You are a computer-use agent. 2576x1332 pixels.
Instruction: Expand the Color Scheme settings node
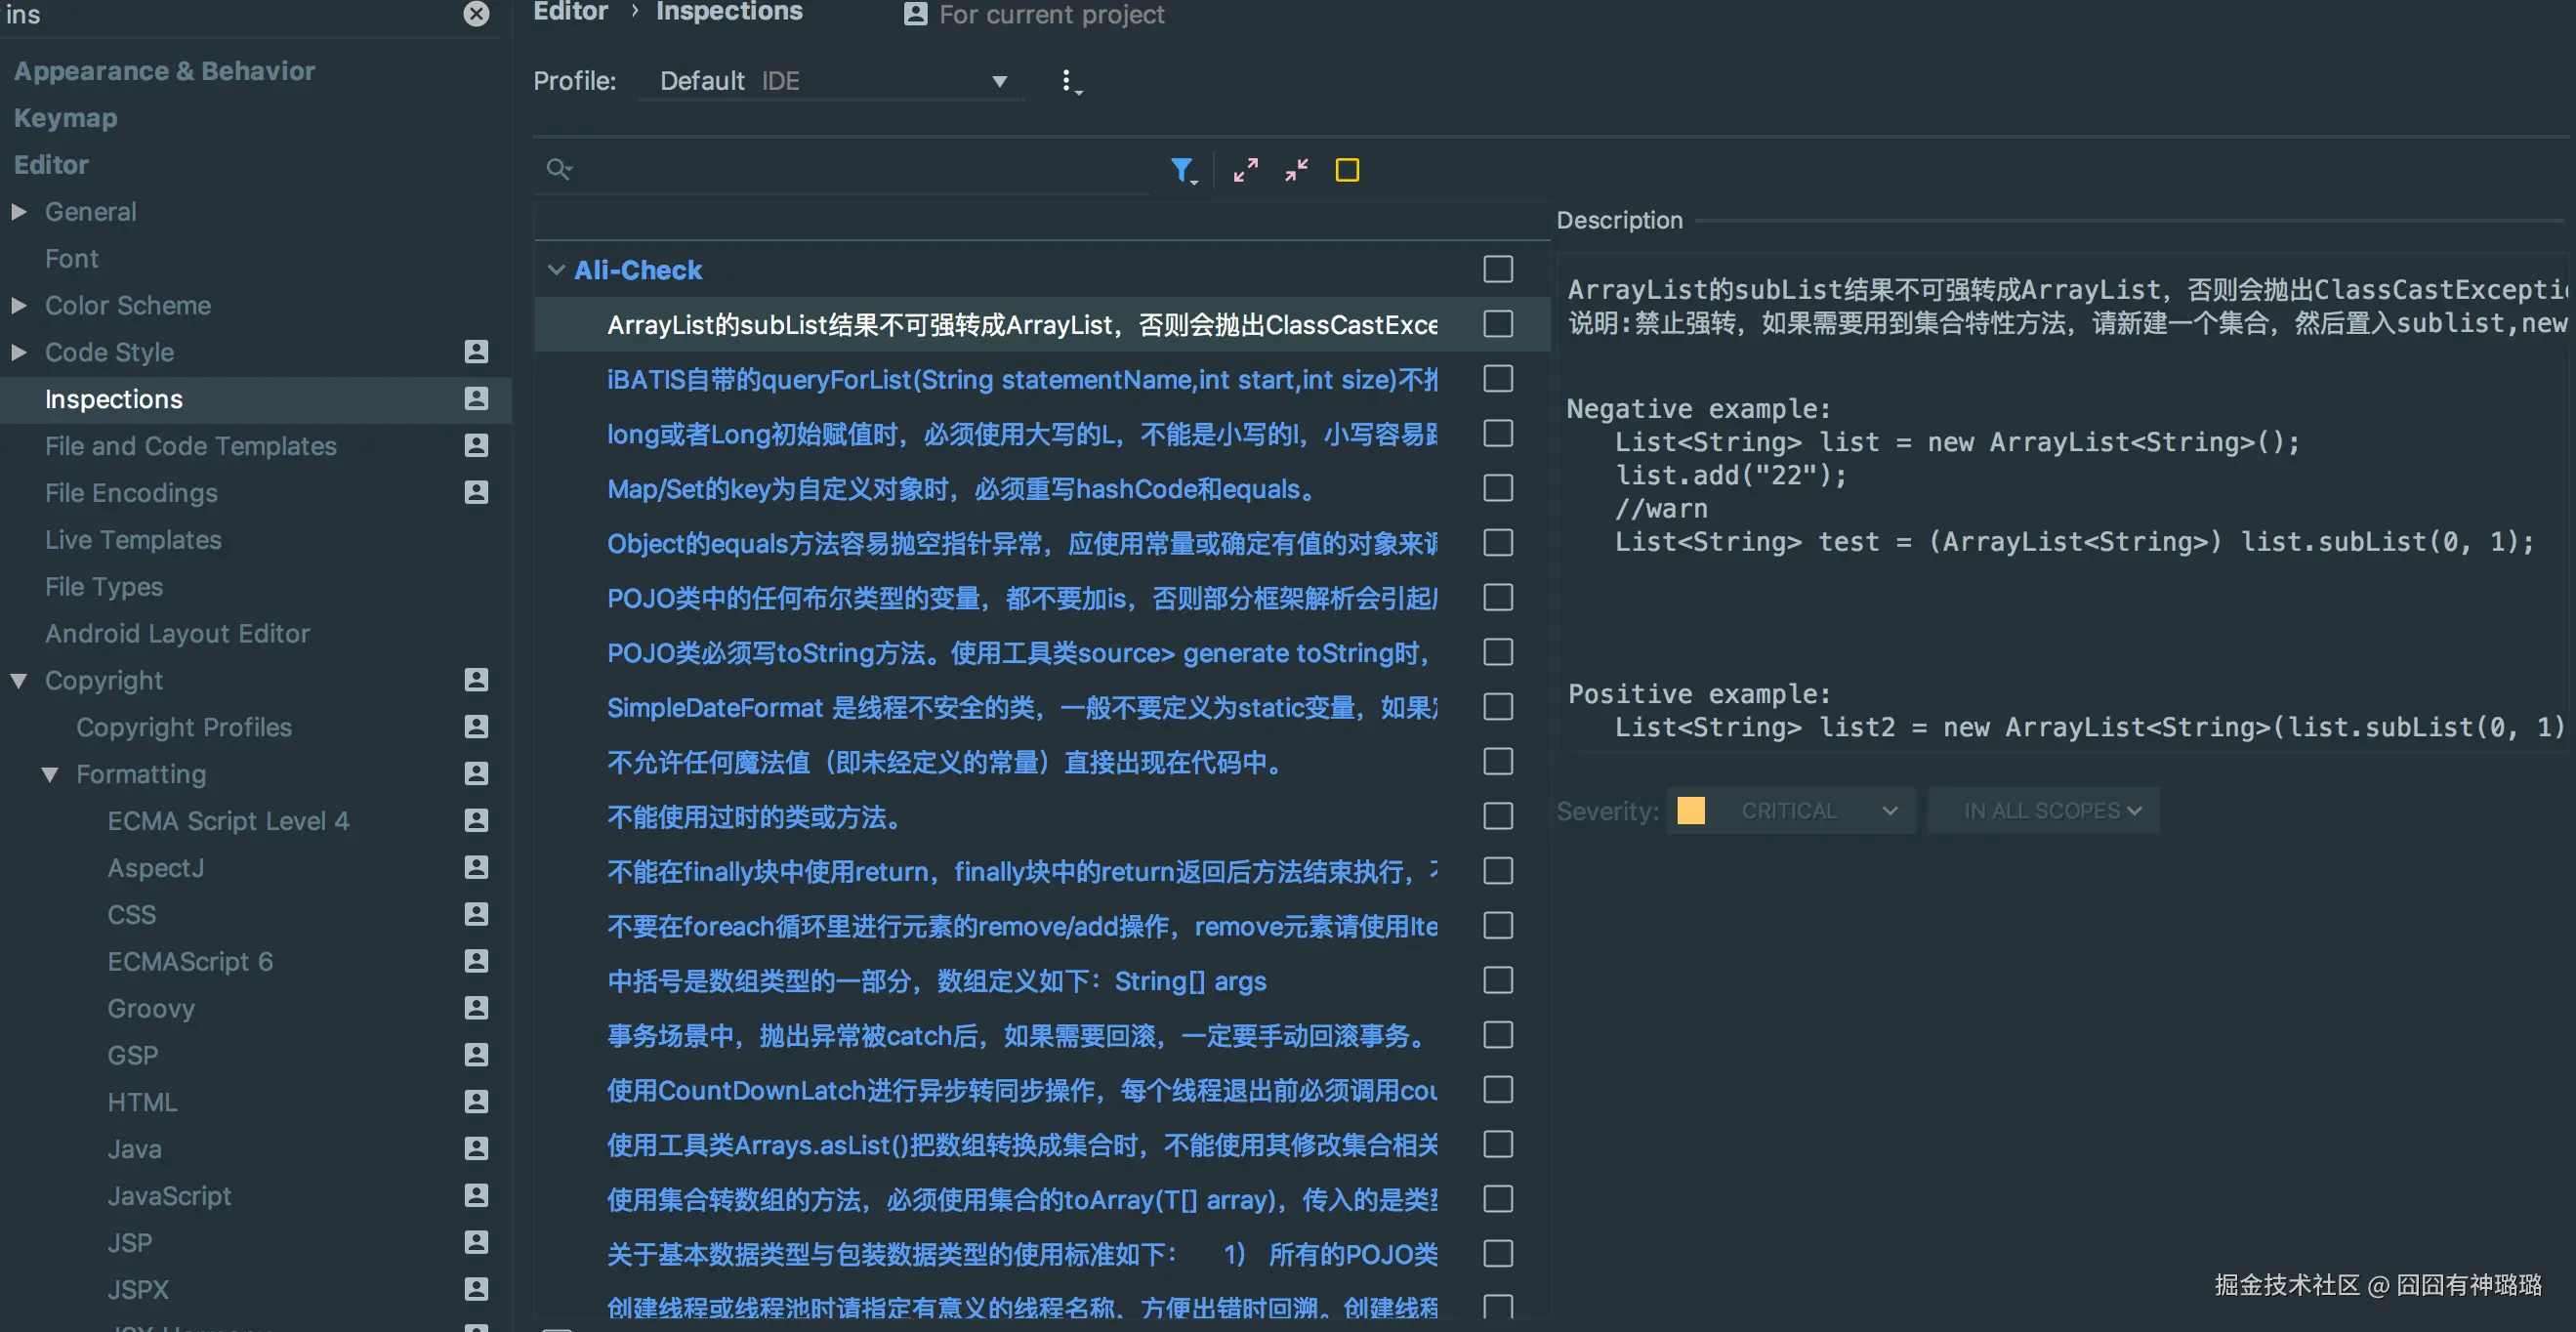[19, 305]
